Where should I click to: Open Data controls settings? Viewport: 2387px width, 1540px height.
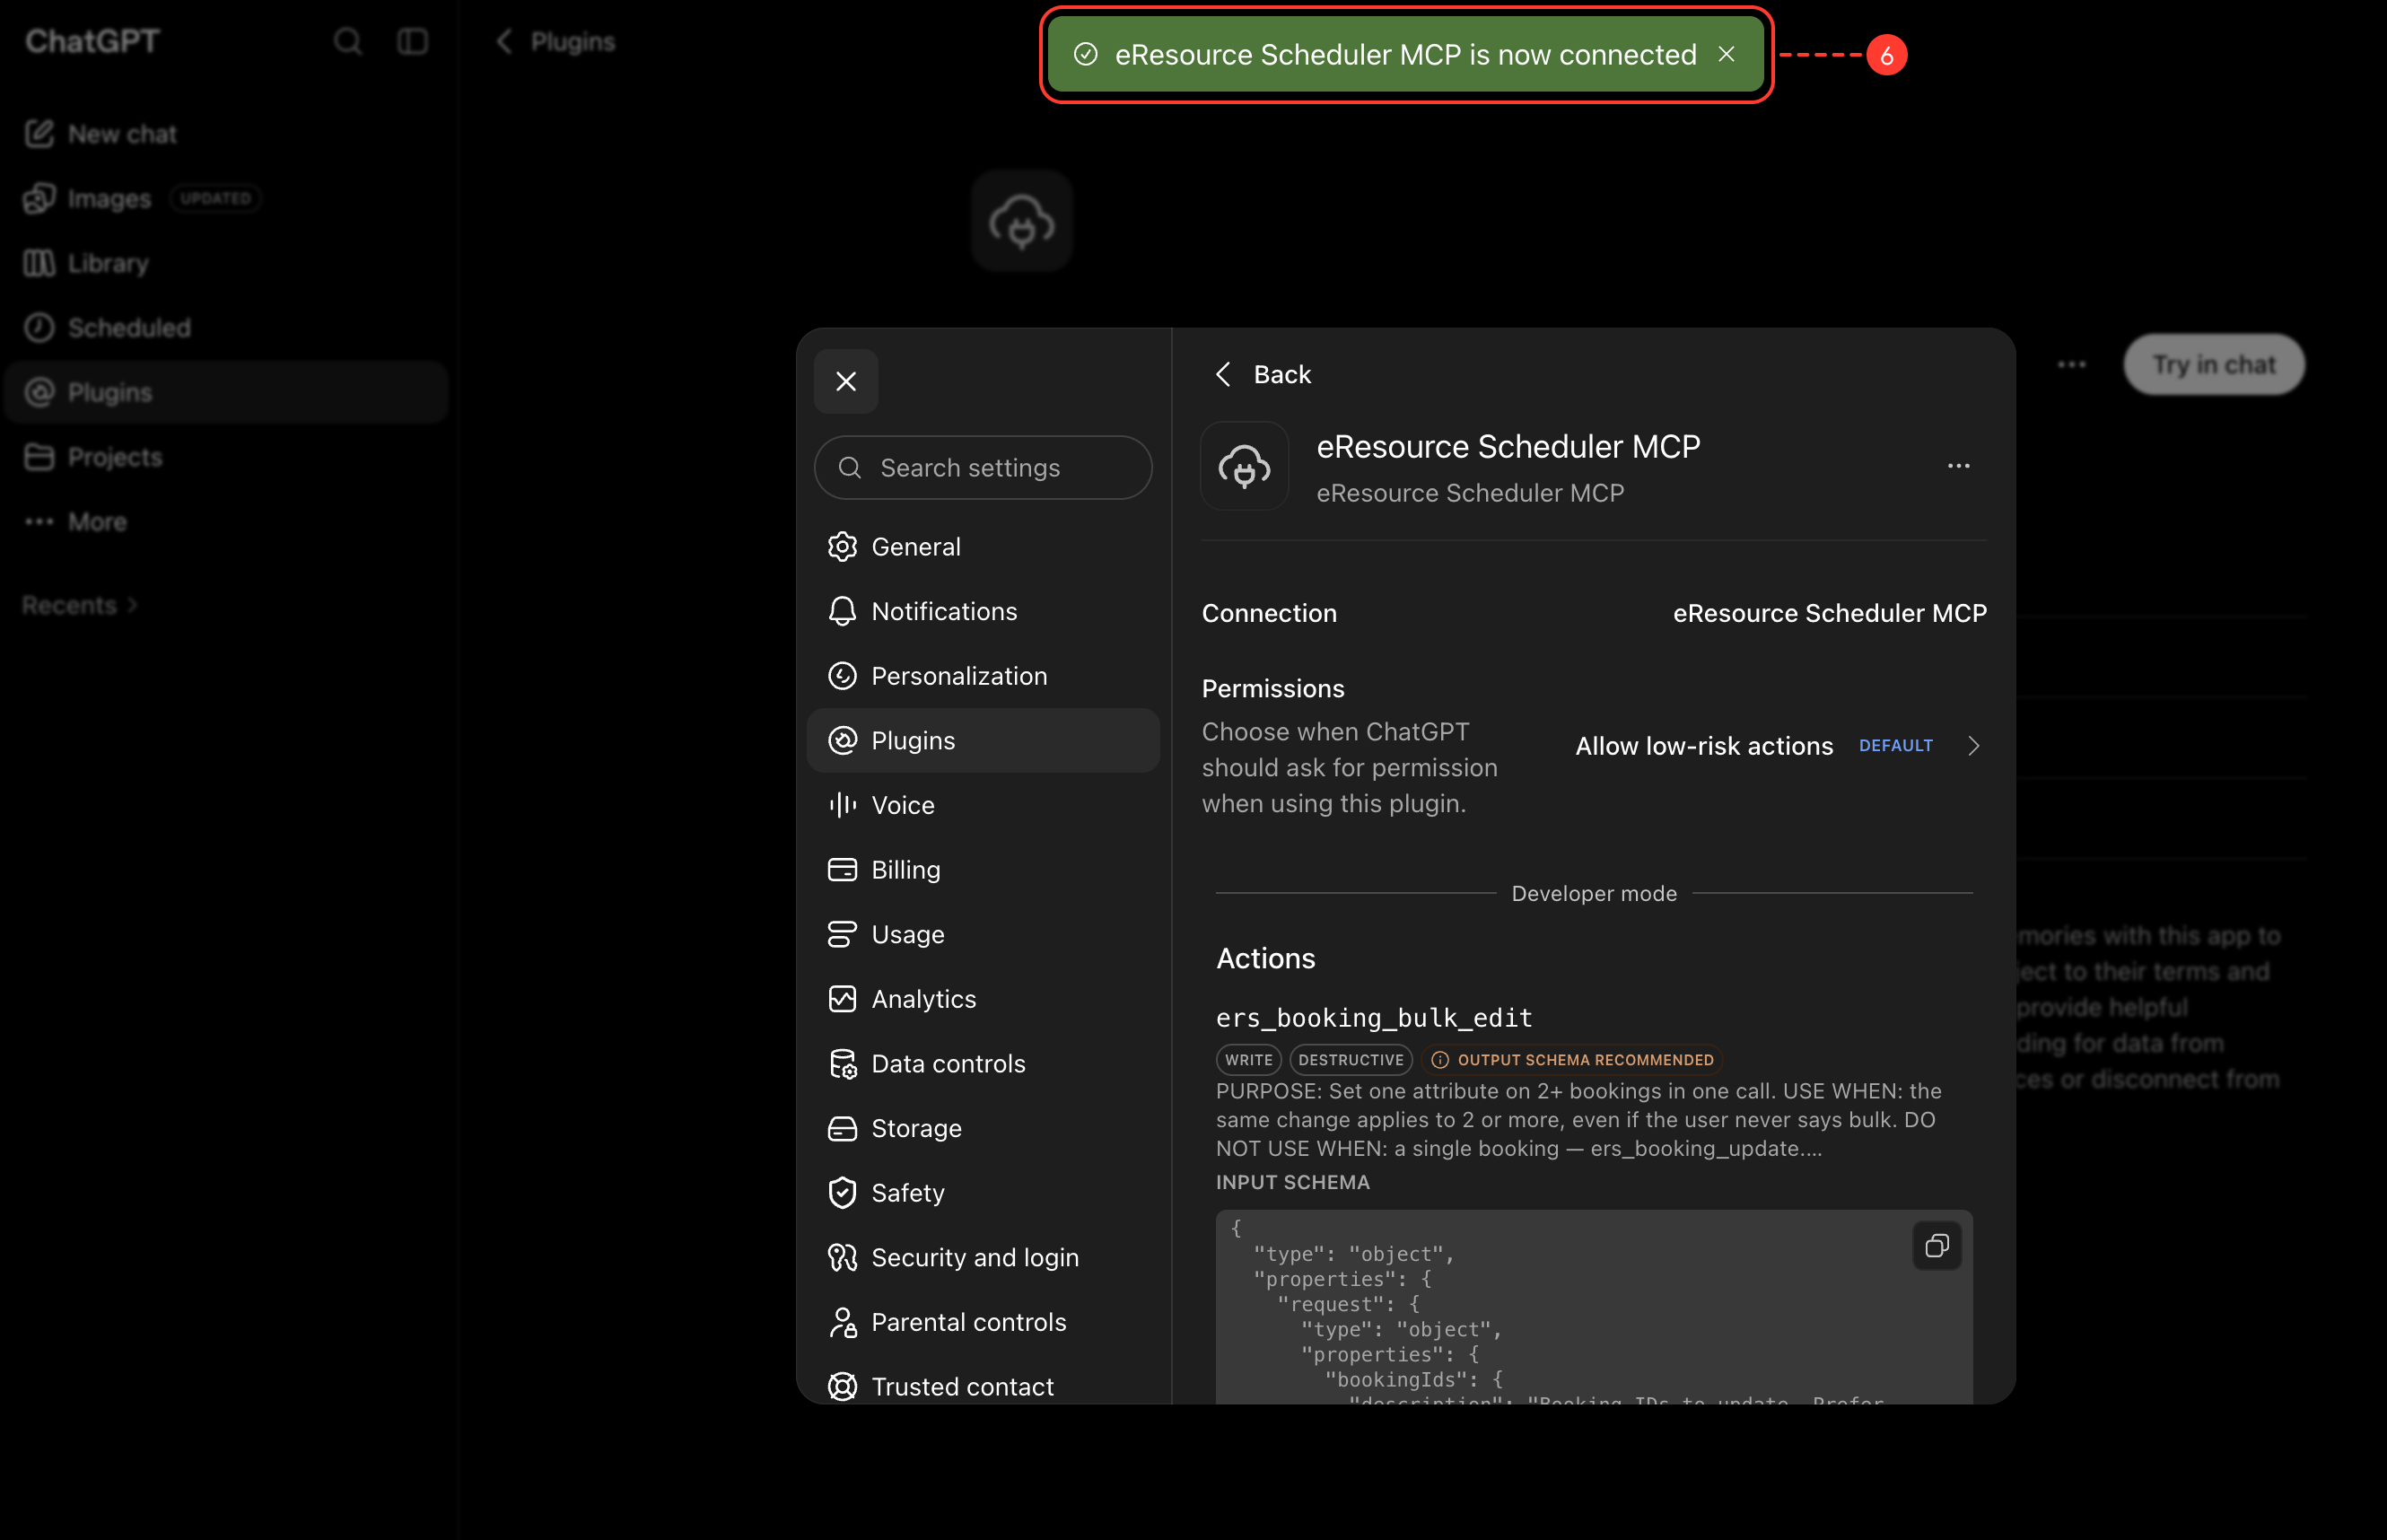[x=983, y=1063]
